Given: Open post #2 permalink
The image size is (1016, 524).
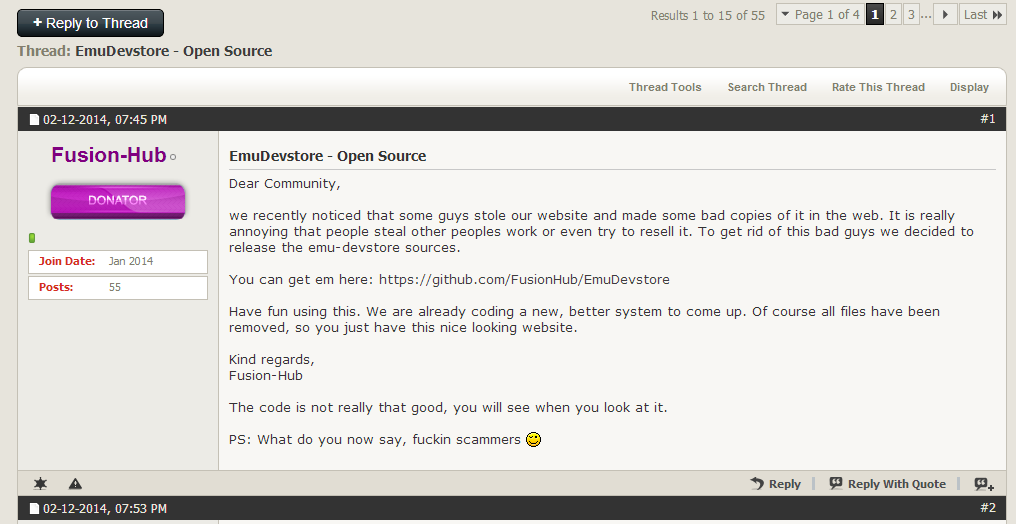Looking at the screenshot, I should click(x=987, y=508).
